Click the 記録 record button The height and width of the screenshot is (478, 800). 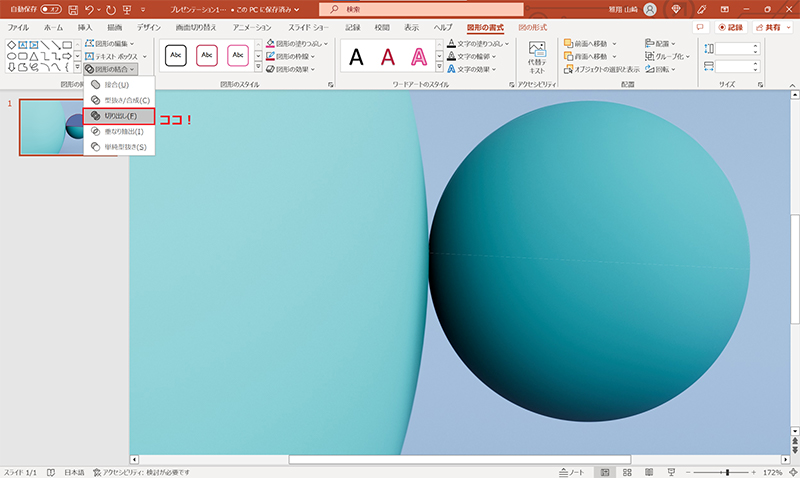pos(729,27)
